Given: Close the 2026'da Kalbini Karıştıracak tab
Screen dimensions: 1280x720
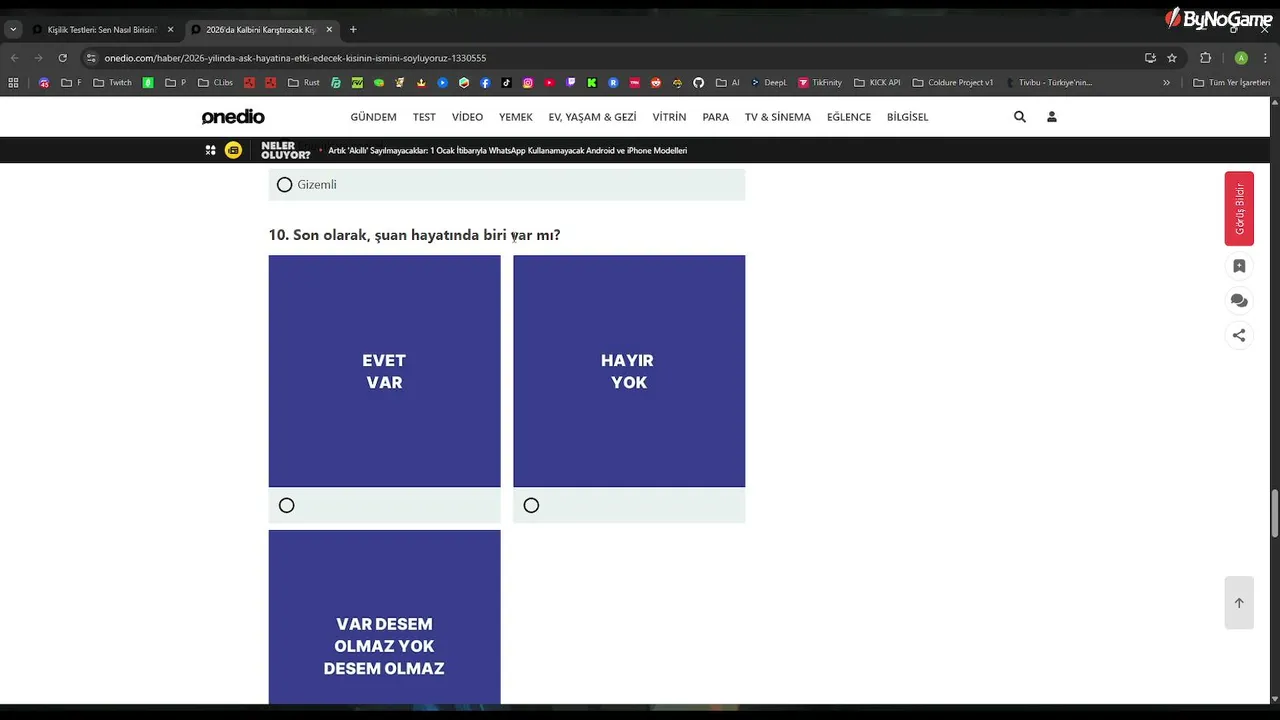Looking at the screenshot, I should 329,30.
